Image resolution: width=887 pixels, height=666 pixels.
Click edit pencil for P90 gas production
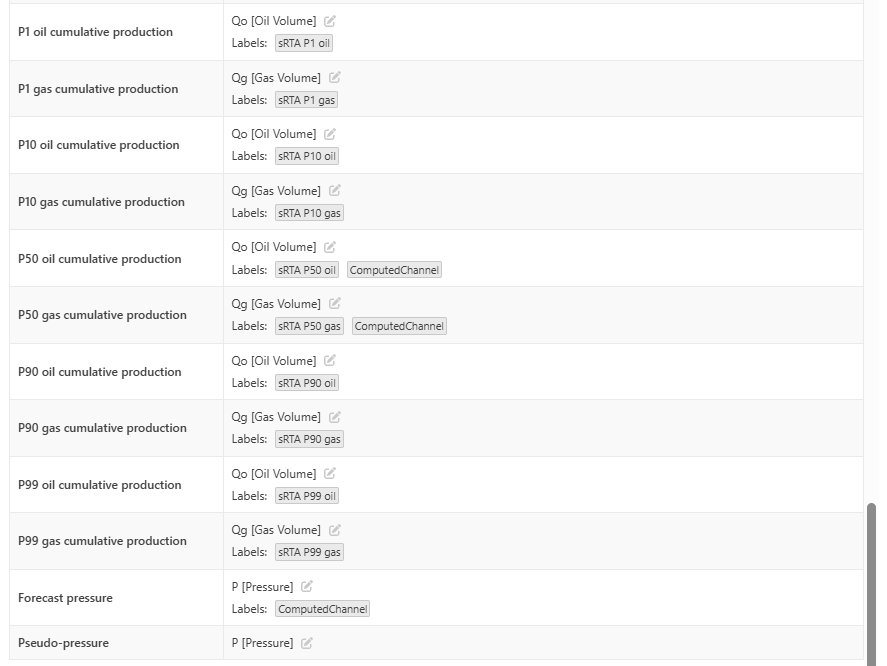click(335, 417)
